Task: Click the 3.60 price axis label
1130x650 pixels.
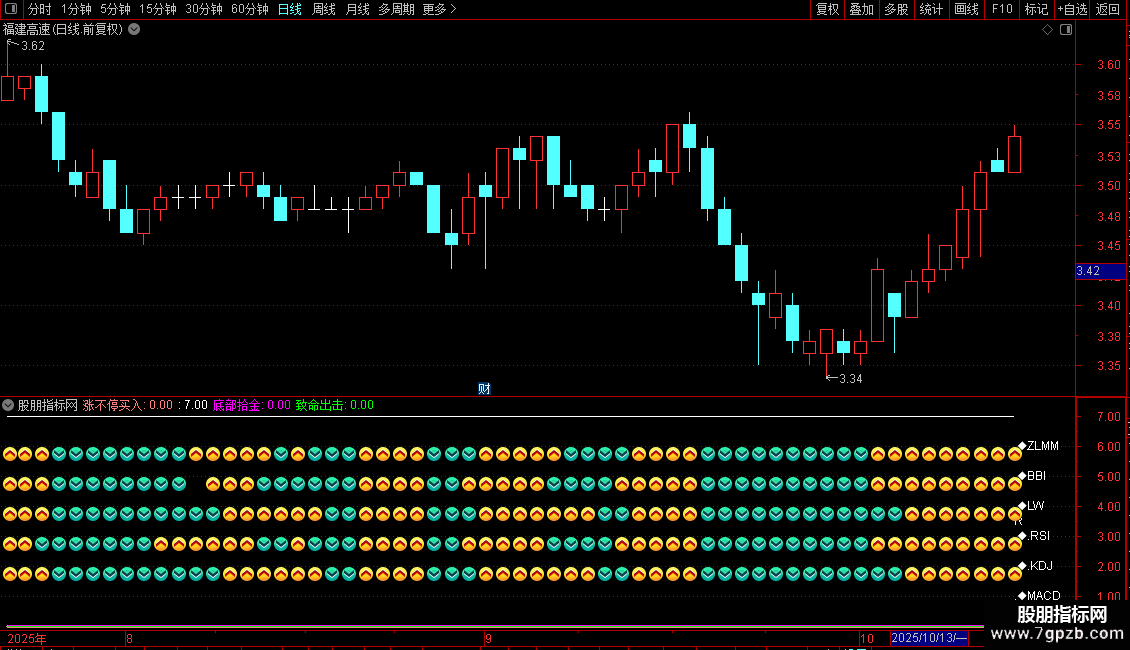Action: point(1108,65)
